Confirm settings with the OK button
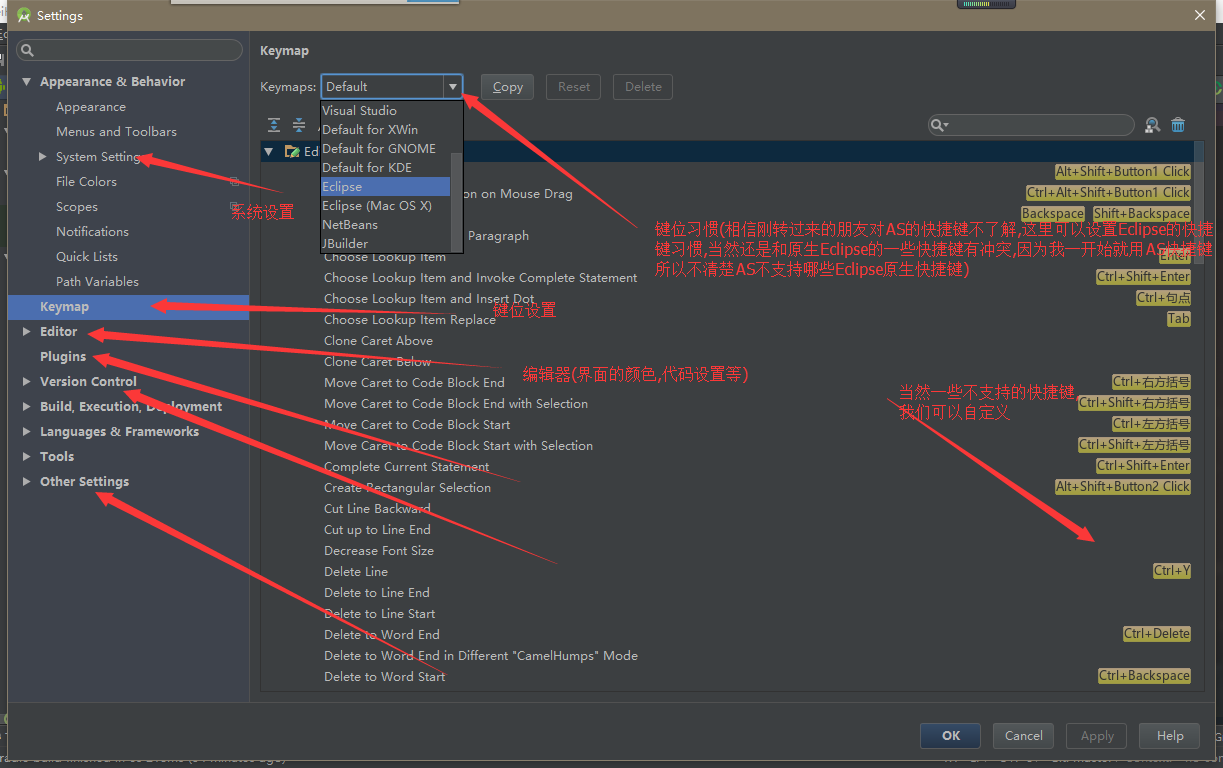Viewport: 1223px width, 768px height. click(x=951, y=735)
